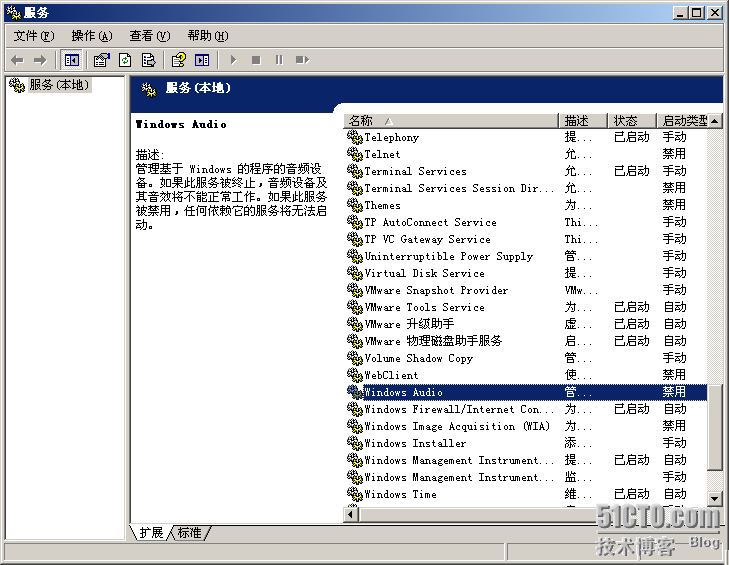Click the Back arrow toolbar icon

pos(17,60)
